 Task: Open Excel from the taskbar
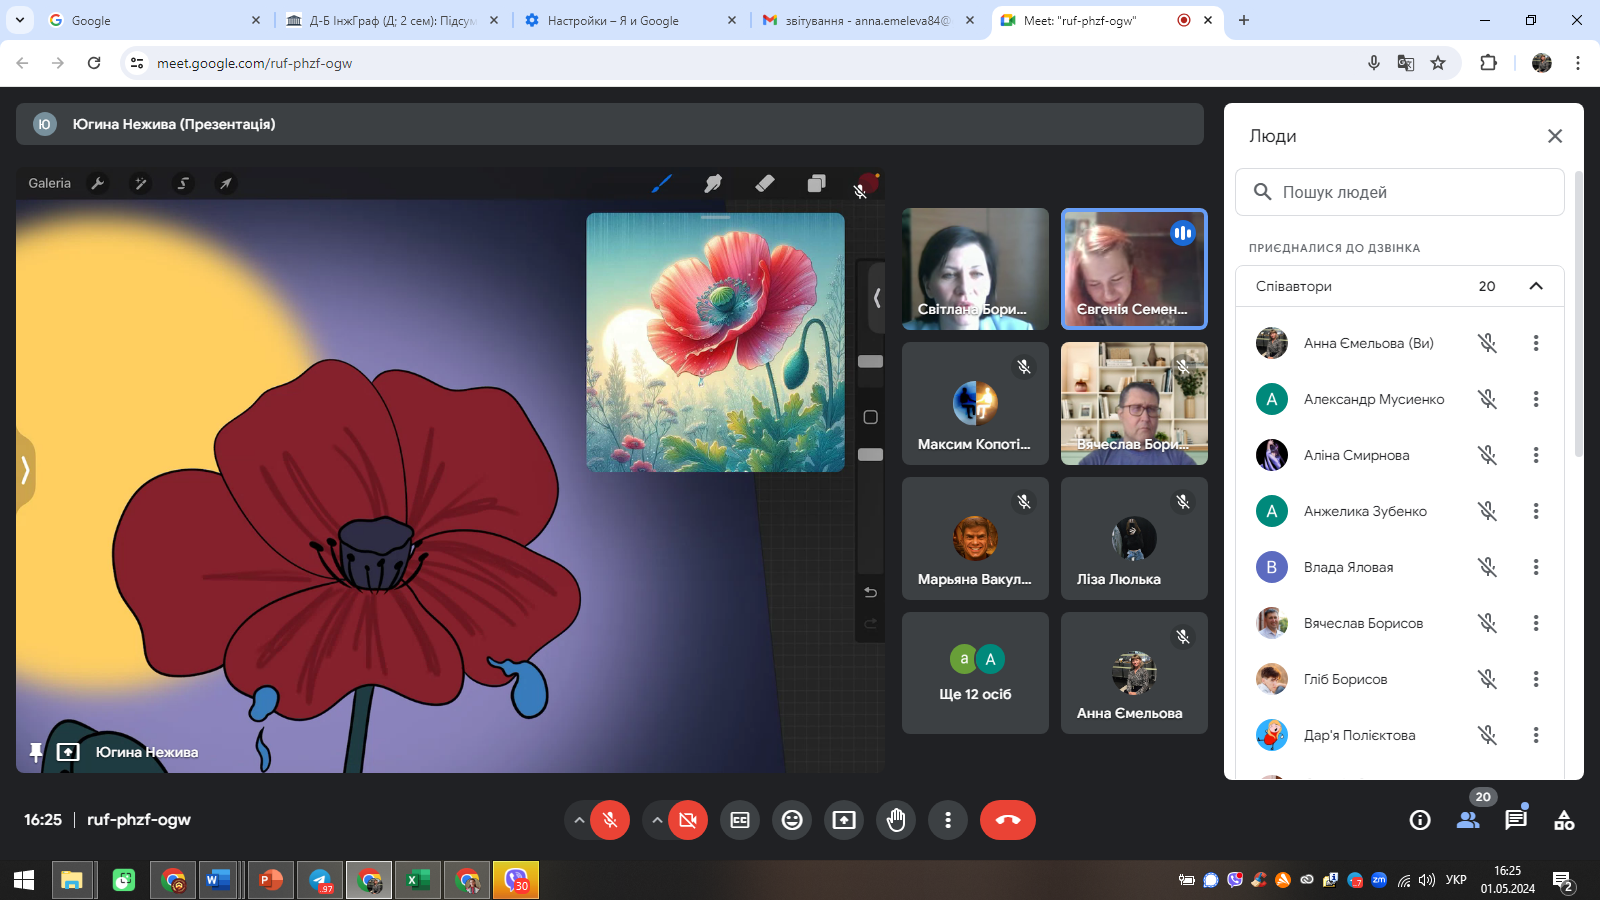[418, 880]
